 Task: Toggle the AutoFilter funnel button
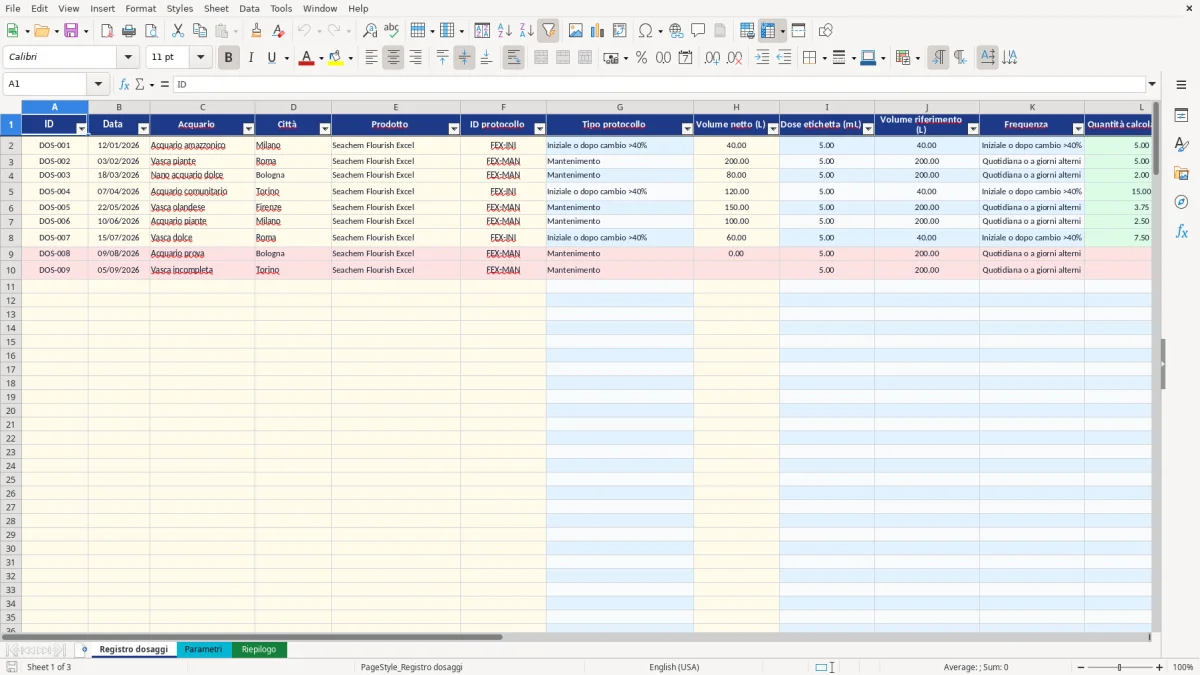[549, 31]
